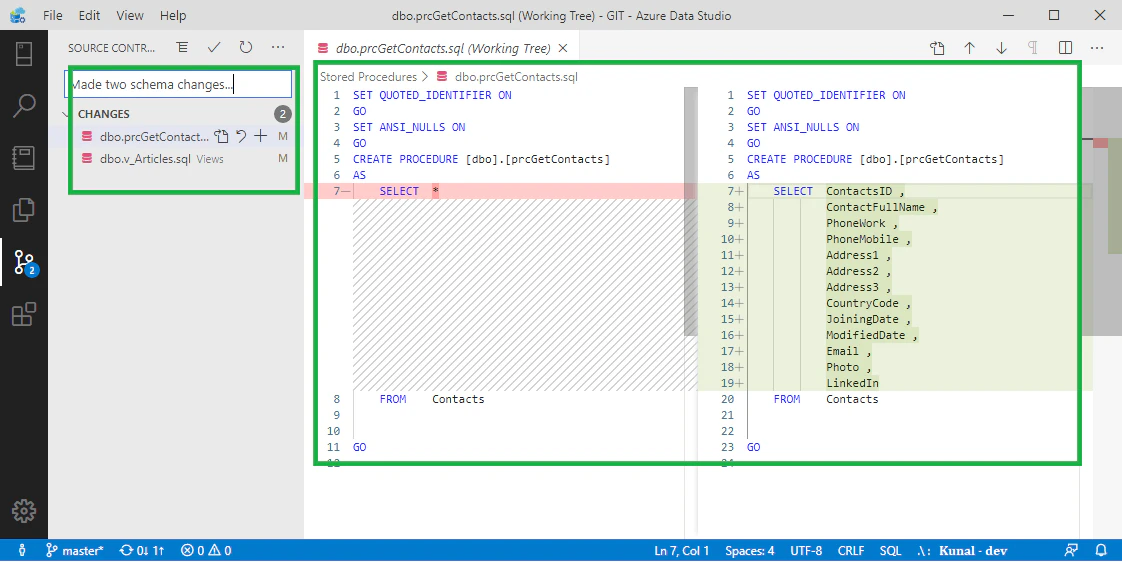
Task: Open the View menu
Action: click(x=130, y=15)
